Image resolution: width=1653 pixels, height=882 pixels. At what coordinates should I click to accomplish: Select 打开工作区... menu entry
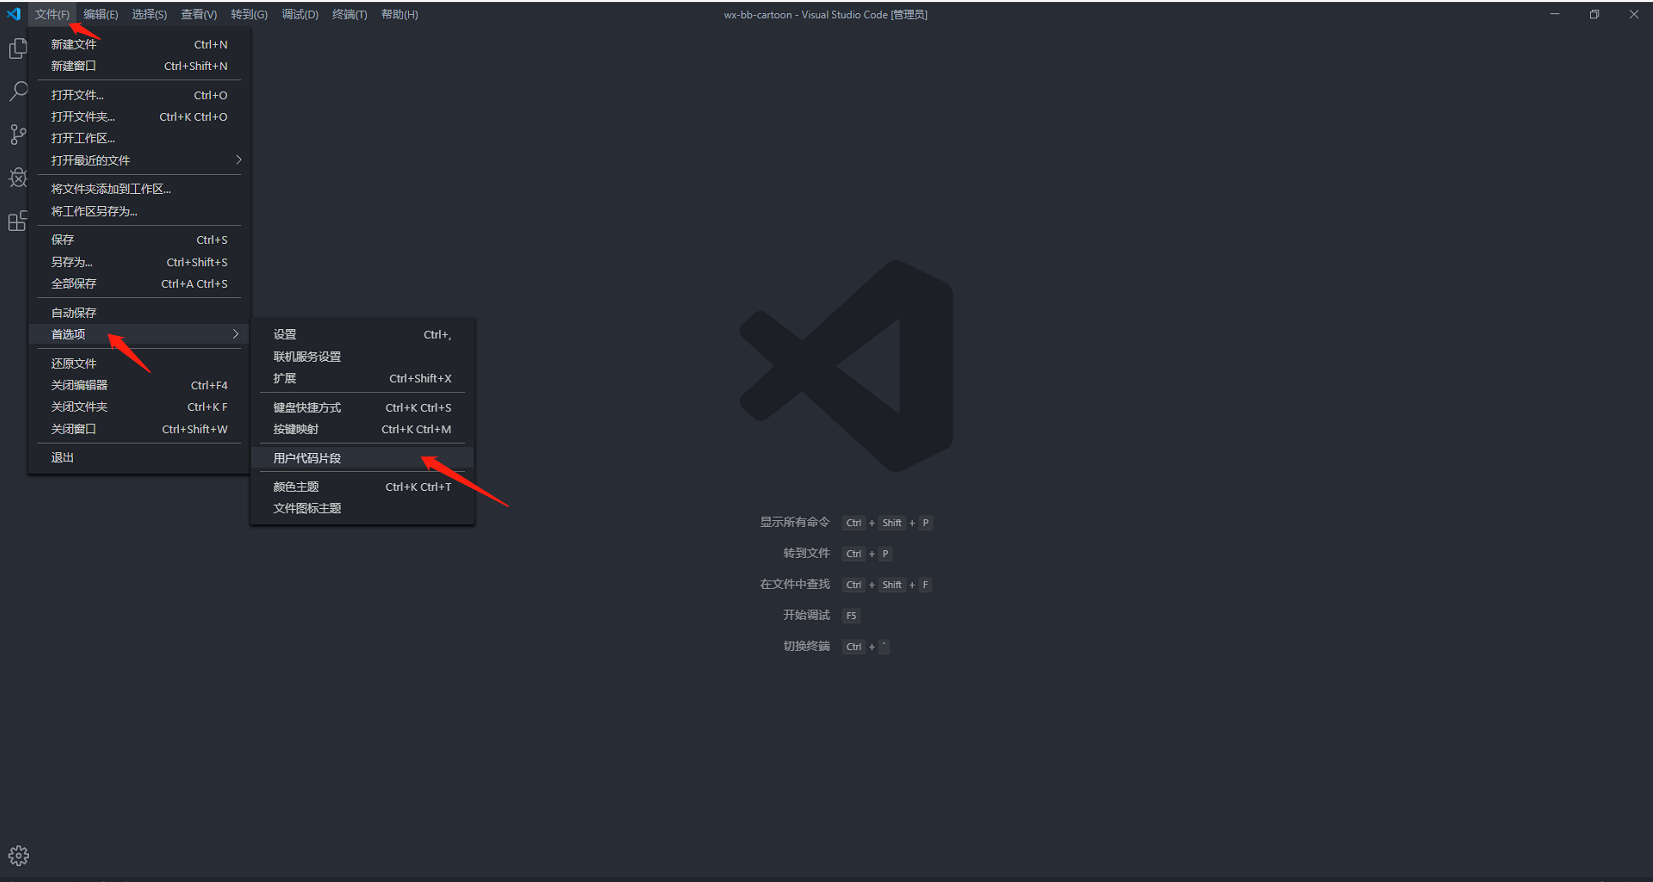pos(139,138)
